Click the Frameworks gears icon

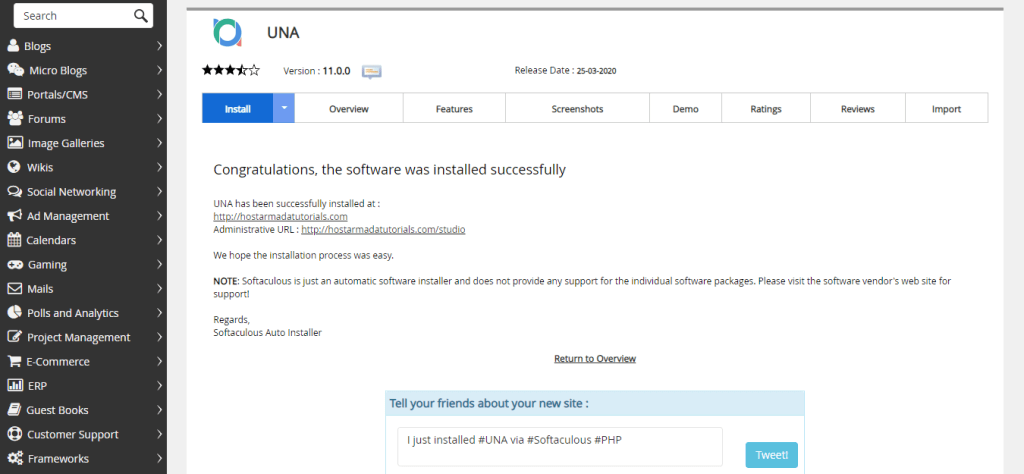tap(15, 458)
